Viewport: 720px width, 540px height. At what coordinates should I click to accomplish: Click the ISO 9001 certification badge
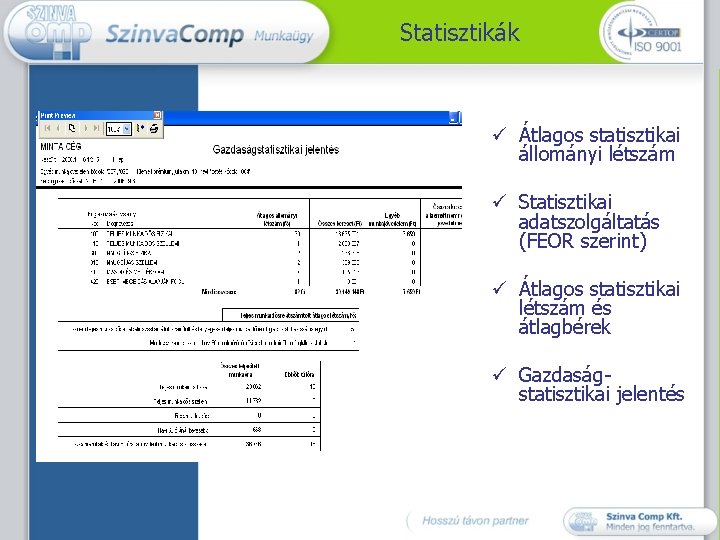[642, 33]
